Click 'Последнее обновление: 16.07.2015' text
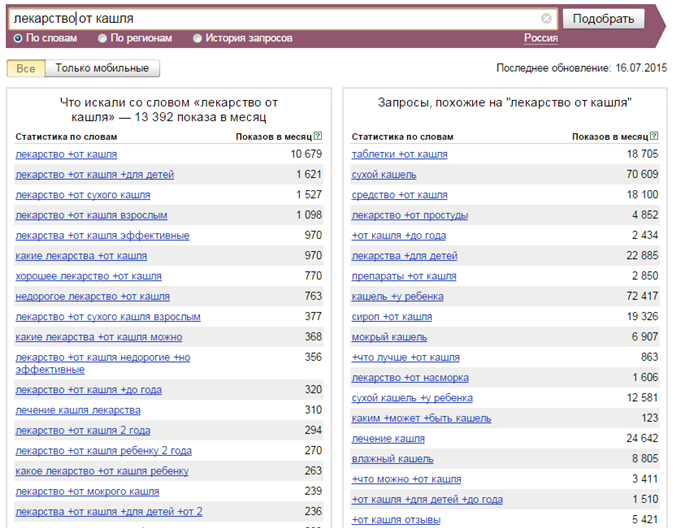The width and height of the screenshot is (680, 528). coord(582,68)
